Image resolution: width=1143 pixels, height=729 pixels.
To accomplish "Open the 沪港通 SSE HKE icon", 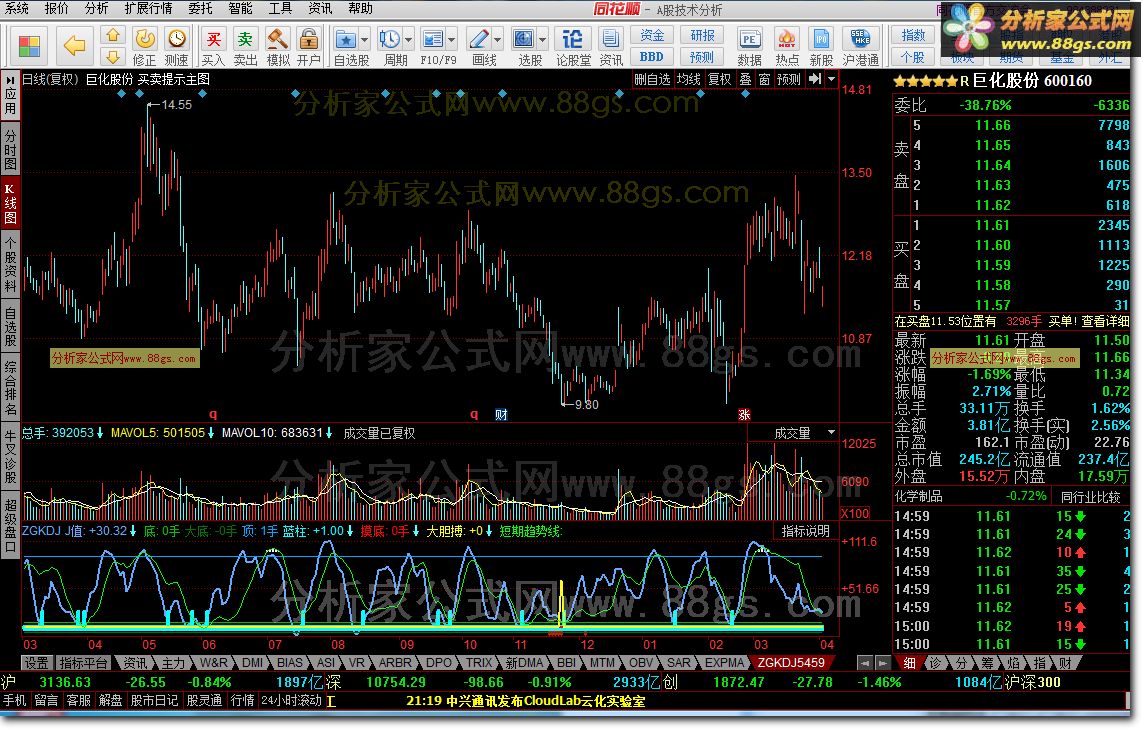I will coord(860,47).
